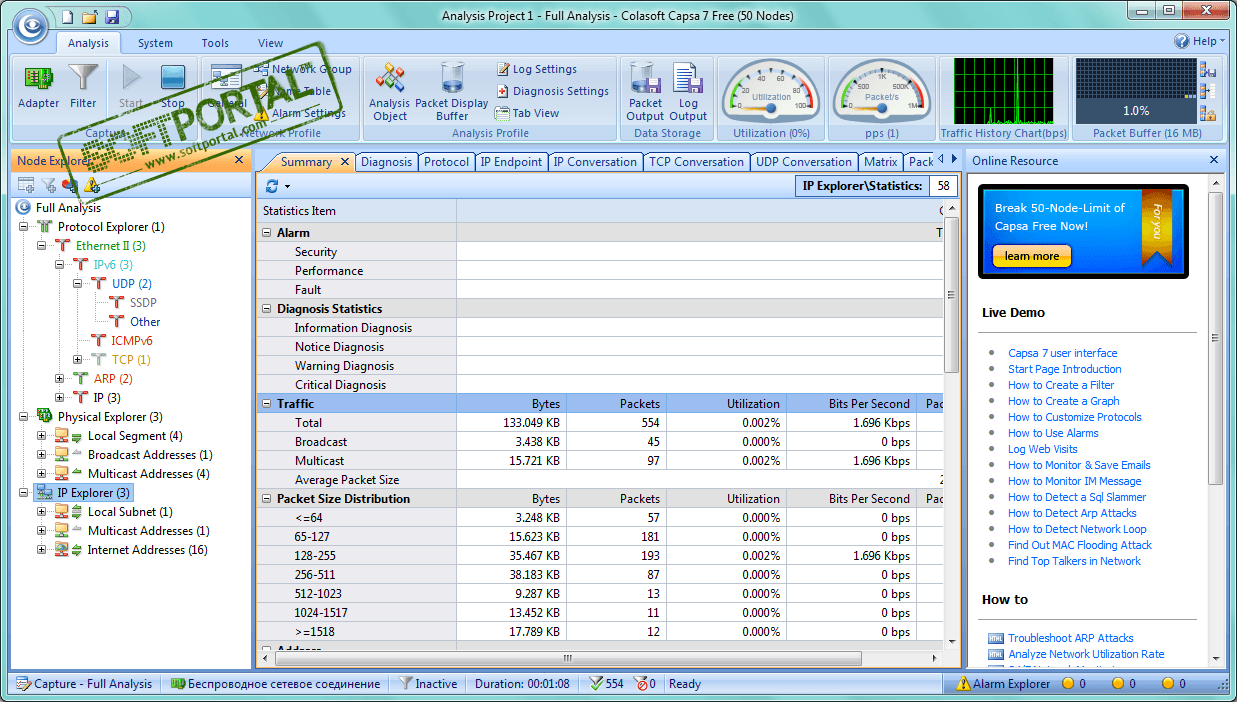The width and height of the screenshot is (1237, 702).
Task: Click the Traffic History Chart thumbnail
Action: [1003, 90]
